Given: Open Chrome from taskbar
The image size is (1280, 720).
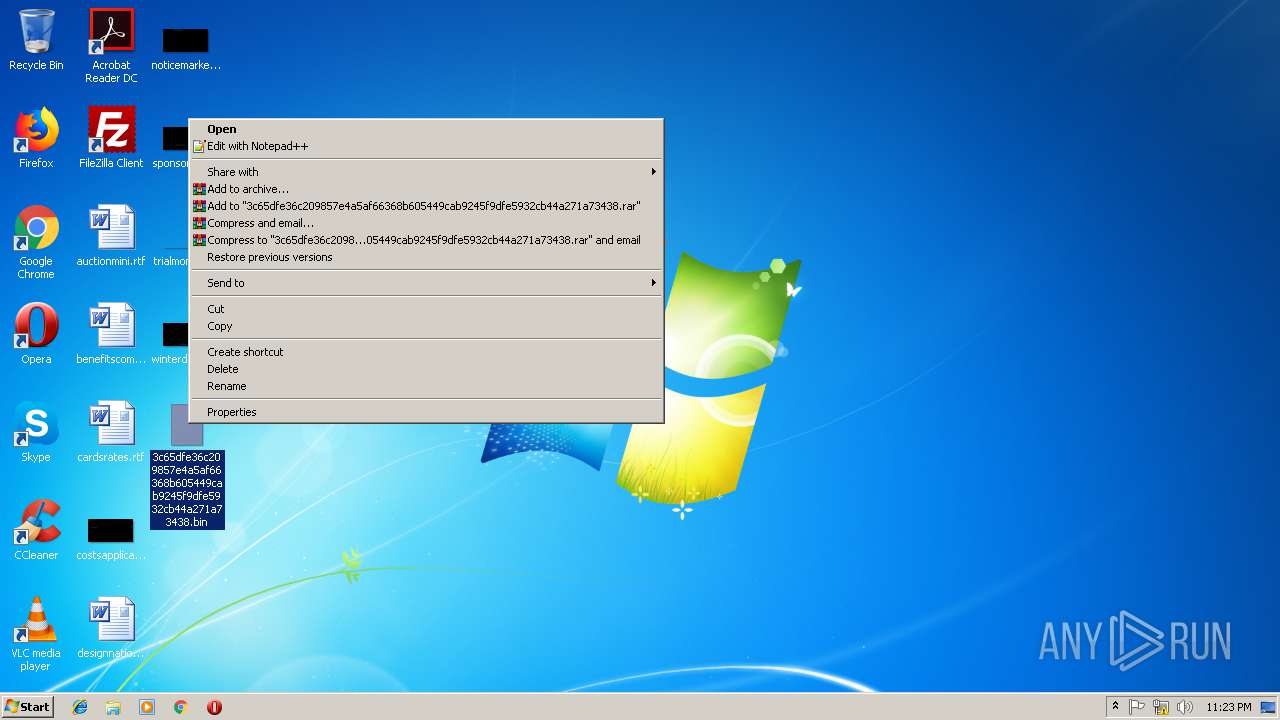Looking at the screenshot, I should tap(181, 707).
